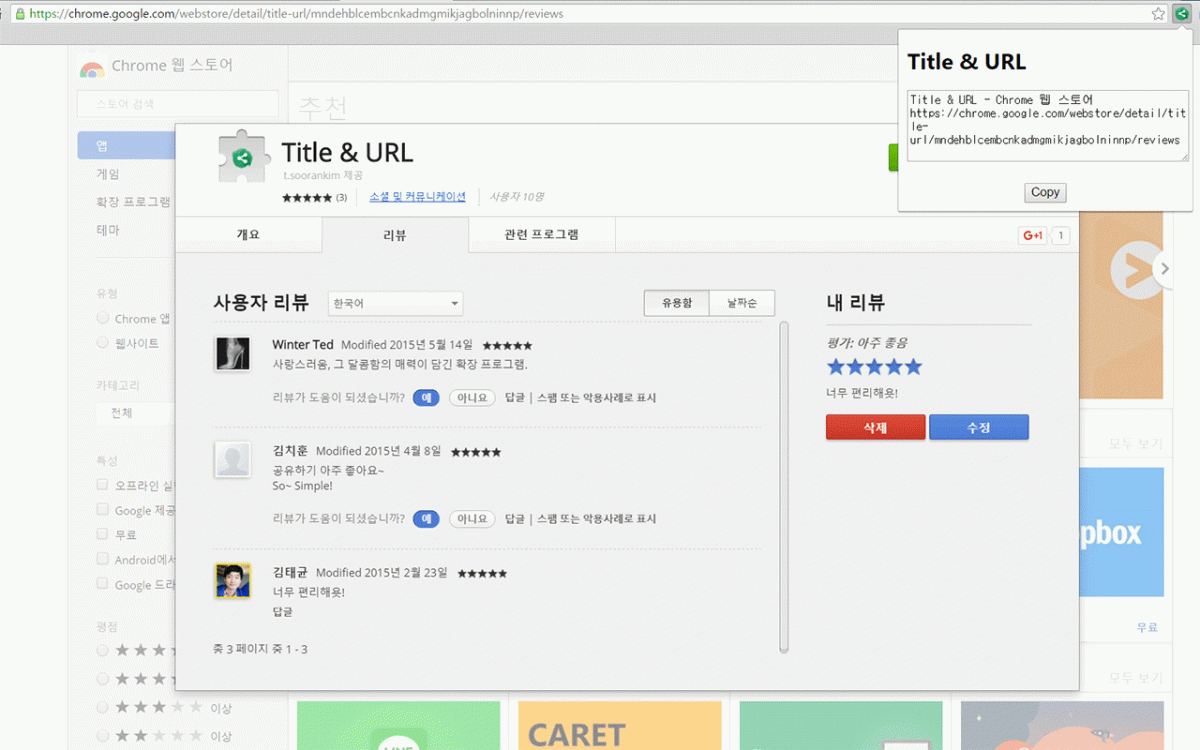
Task: Click the Title & URL extension toolbar icon
Action: click(1181, 14)
